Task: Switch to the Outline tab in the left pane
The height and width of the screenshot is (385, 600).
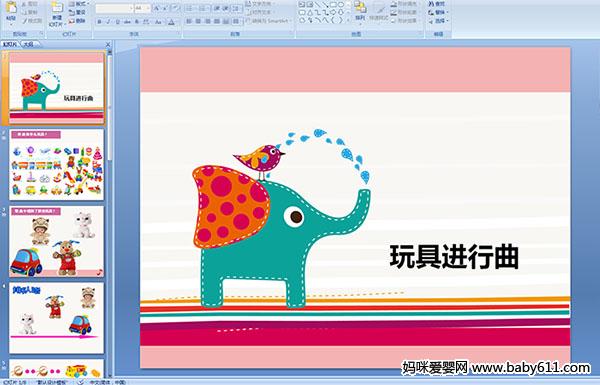Action: pos(29,44)
